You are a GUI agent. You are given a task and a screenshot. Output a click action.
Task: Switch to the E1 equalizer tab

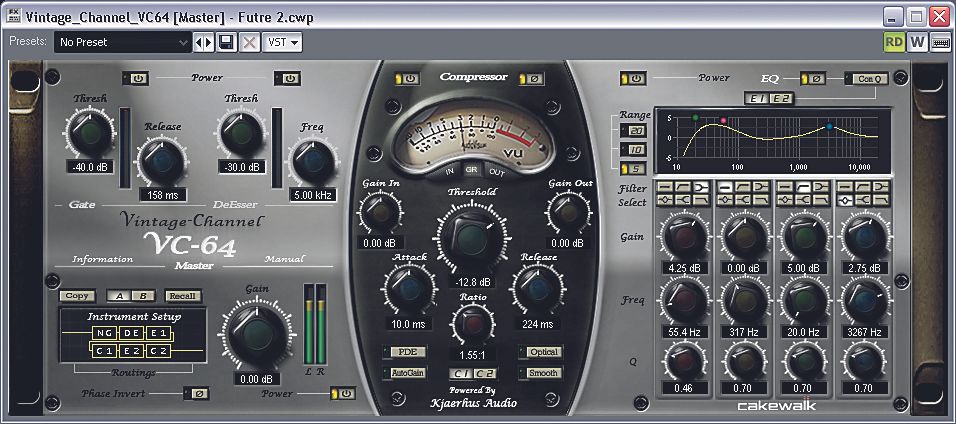coord(757,98)
